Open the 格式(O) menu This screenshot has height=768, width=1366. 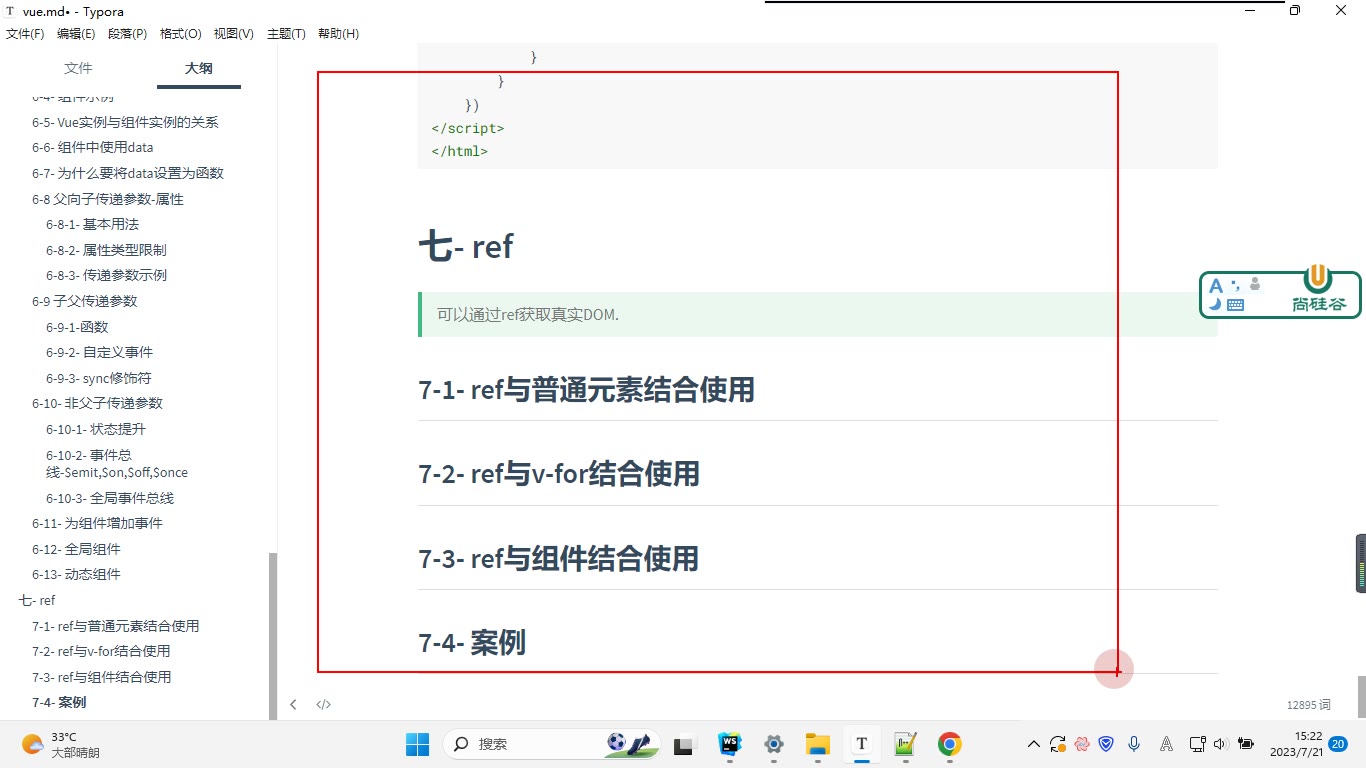coord(181,34)
